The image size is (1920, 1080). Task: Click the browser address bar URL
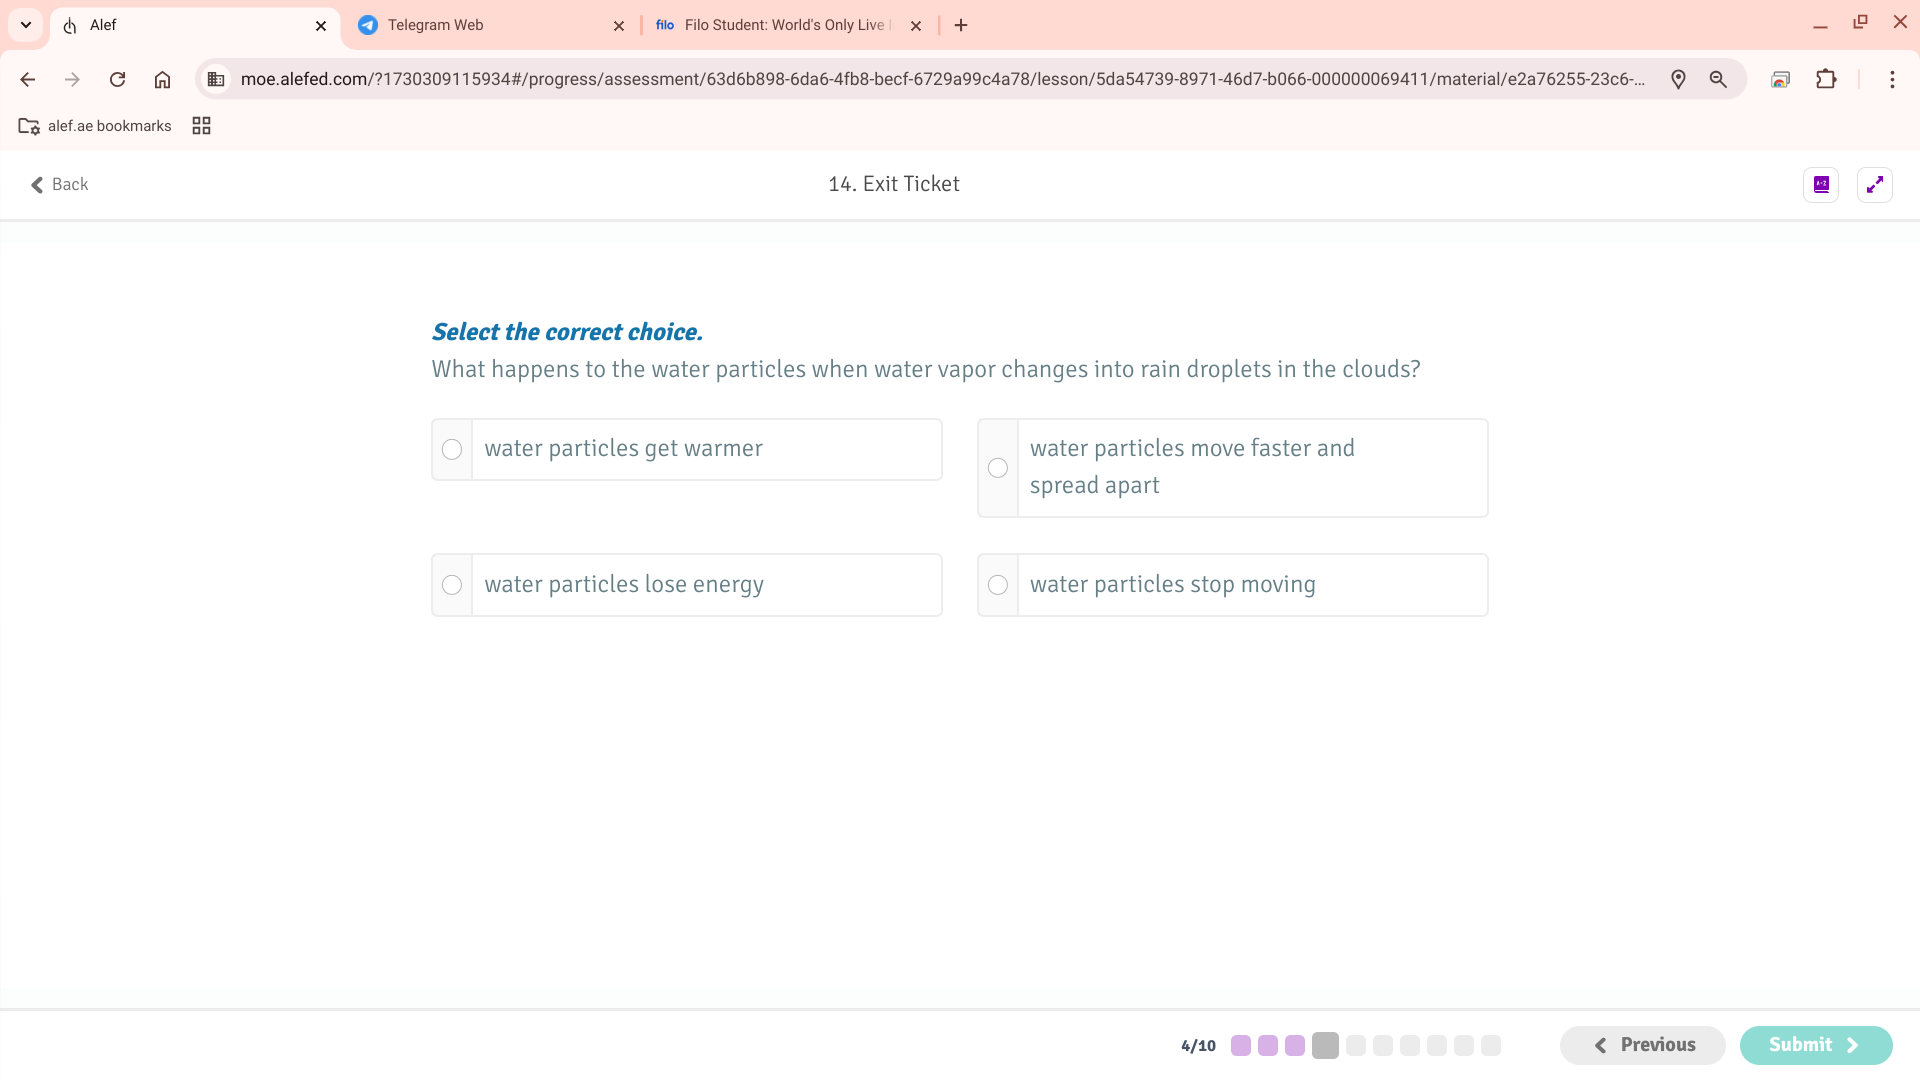click(940, 79)
